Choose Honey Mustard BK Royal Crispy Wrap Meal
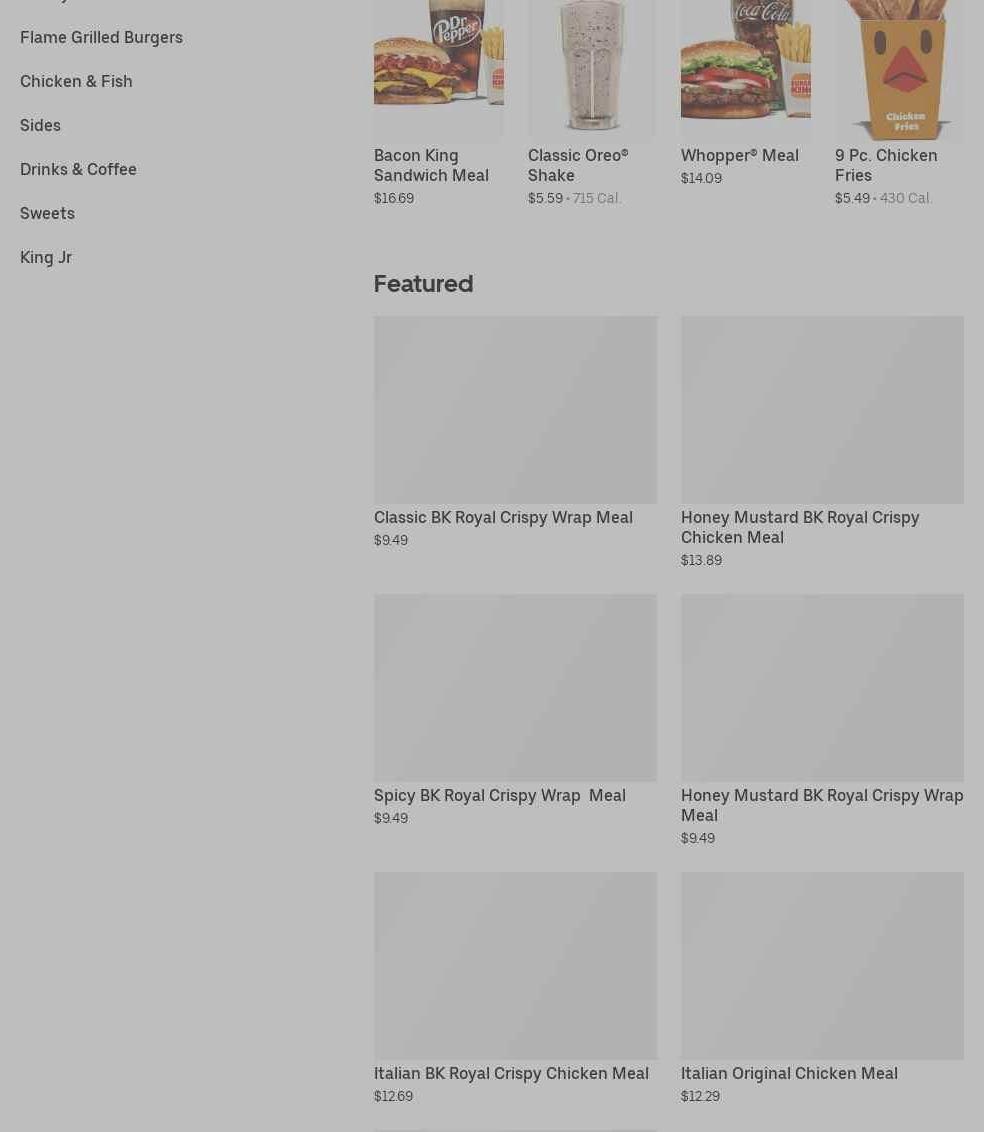Screen dimensions: 984x1132 point(822,720)
